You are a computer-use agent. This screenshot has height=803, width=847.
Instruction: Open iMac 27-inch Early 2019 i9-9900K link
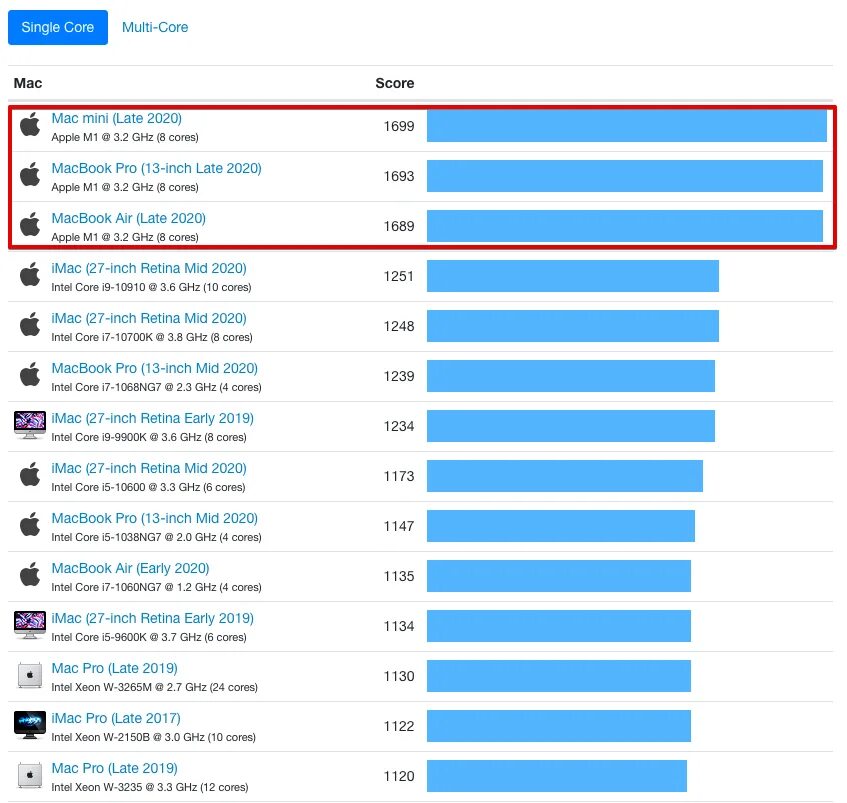pos(152,419)
